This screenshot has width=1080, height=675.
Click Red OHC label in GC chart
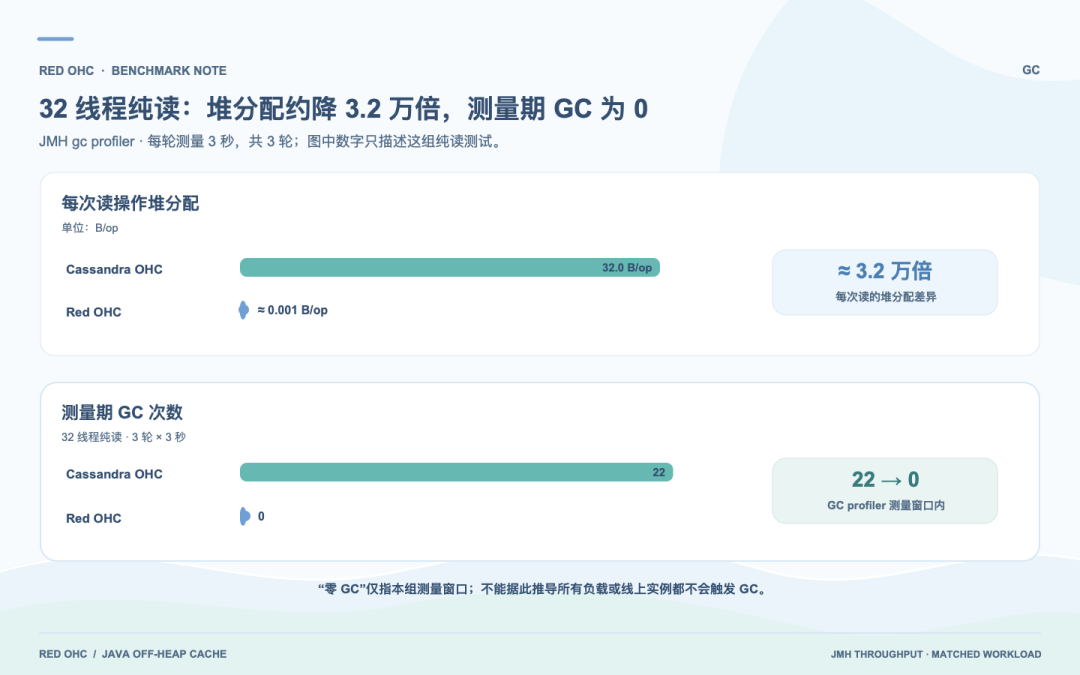click(x=94, y=518)
